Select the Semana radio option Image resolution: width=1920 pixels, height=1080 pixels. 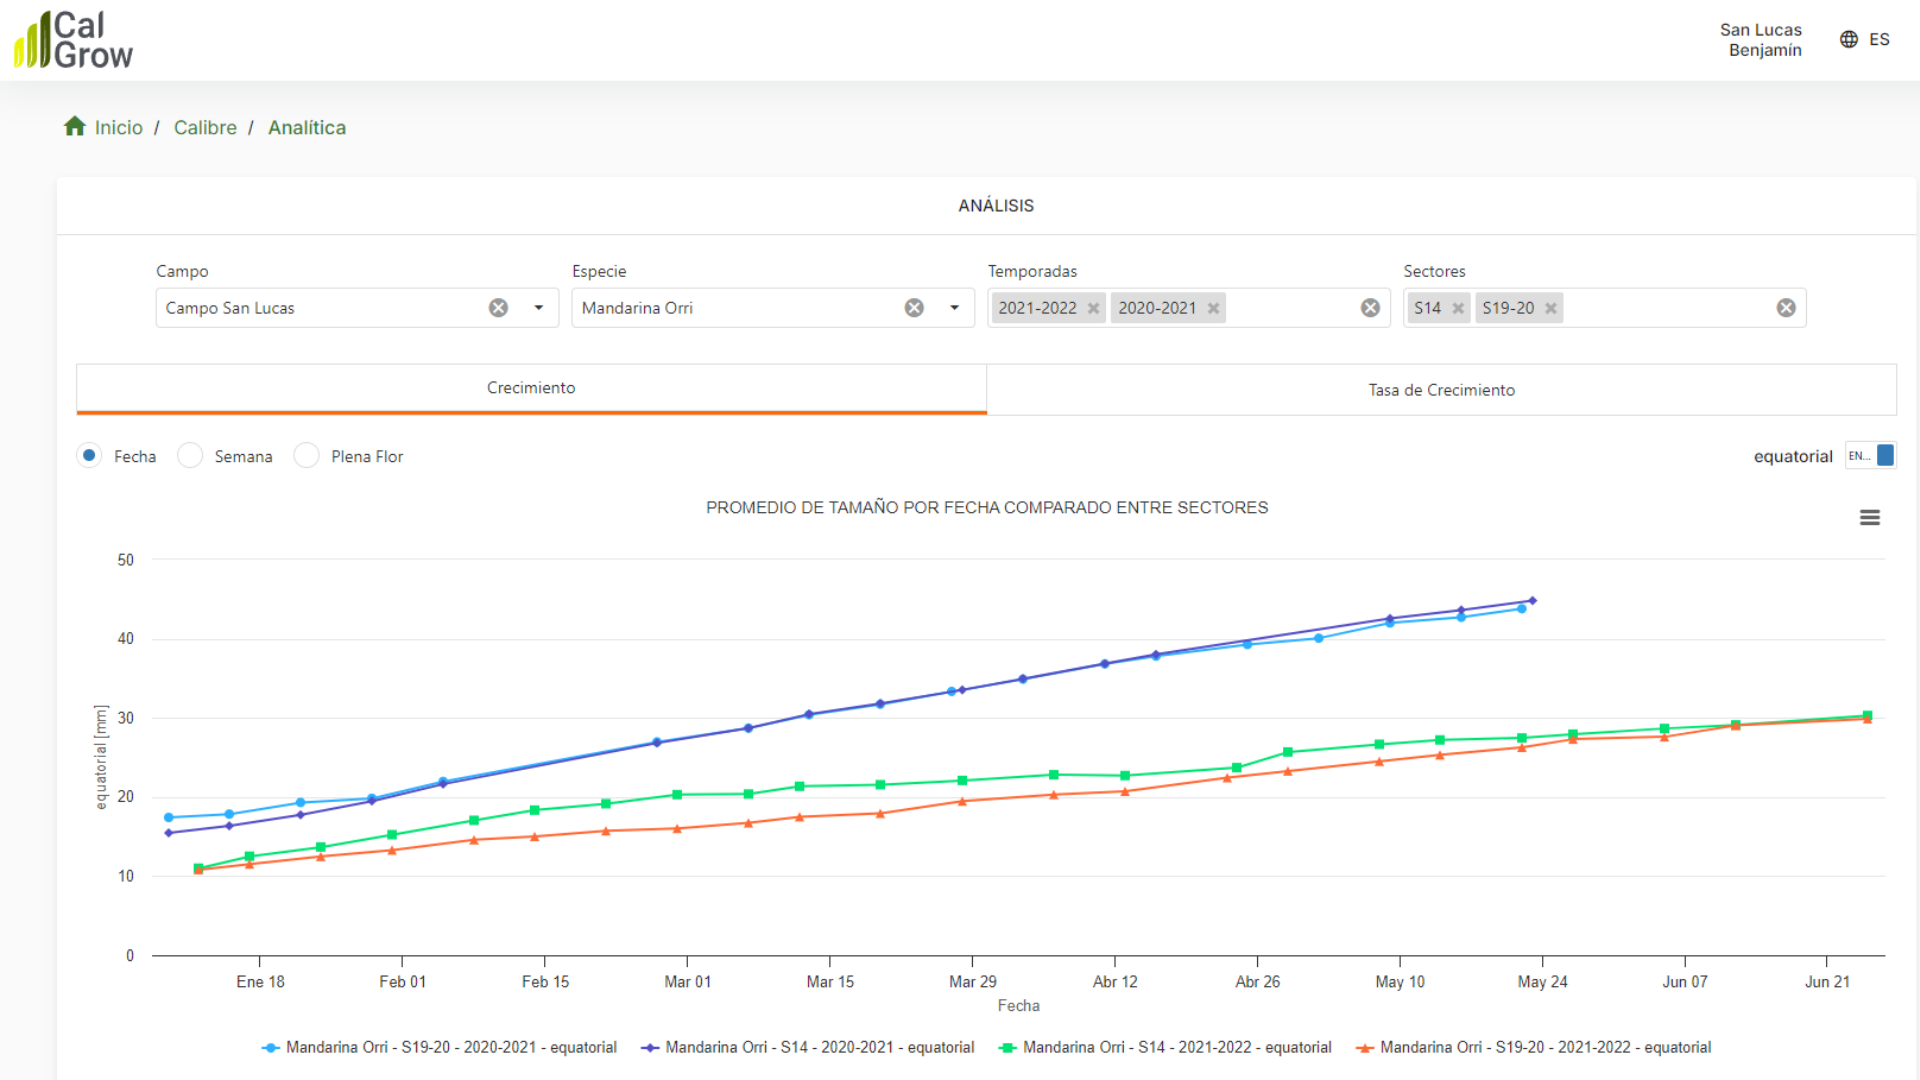coord(190,456)
